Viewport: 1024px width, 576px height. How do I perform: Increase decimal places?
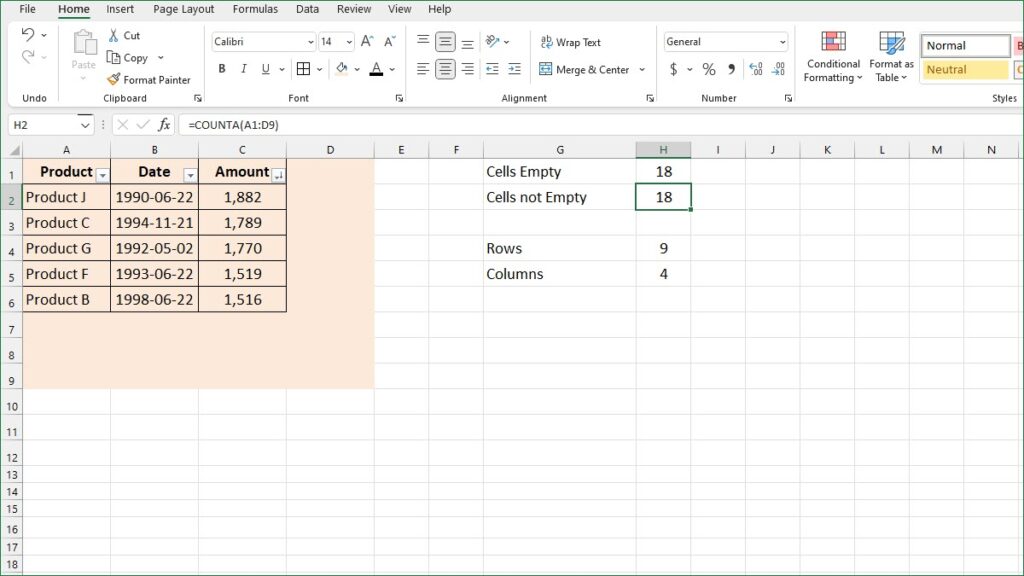757,70
